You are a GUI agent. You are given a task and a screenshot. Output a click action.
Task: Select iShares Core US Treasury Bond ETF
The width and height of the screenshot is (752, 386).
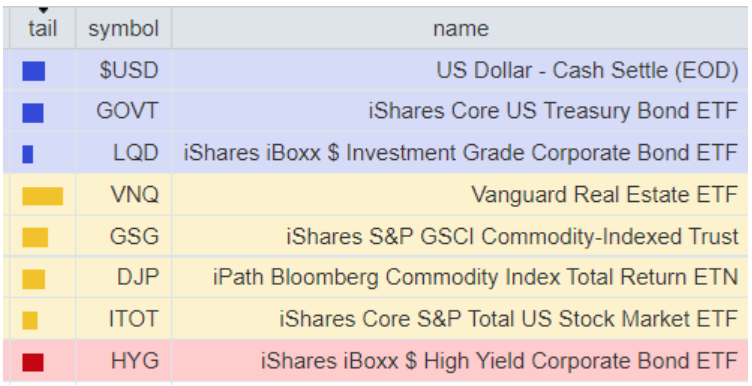[553, 111]
